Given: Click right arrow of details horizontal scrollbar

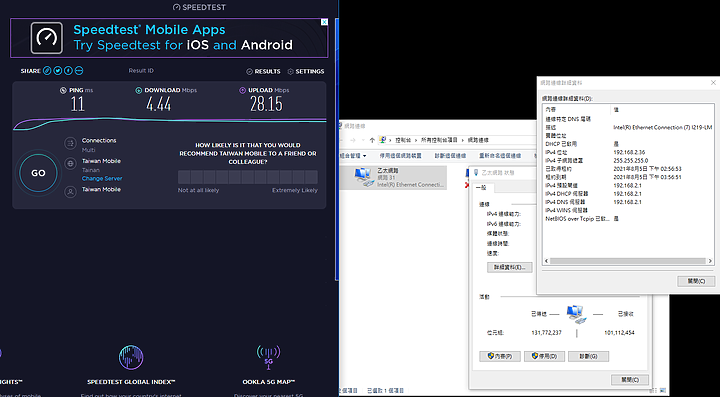Looking at the screenshot, I should (x=710, y=261).
